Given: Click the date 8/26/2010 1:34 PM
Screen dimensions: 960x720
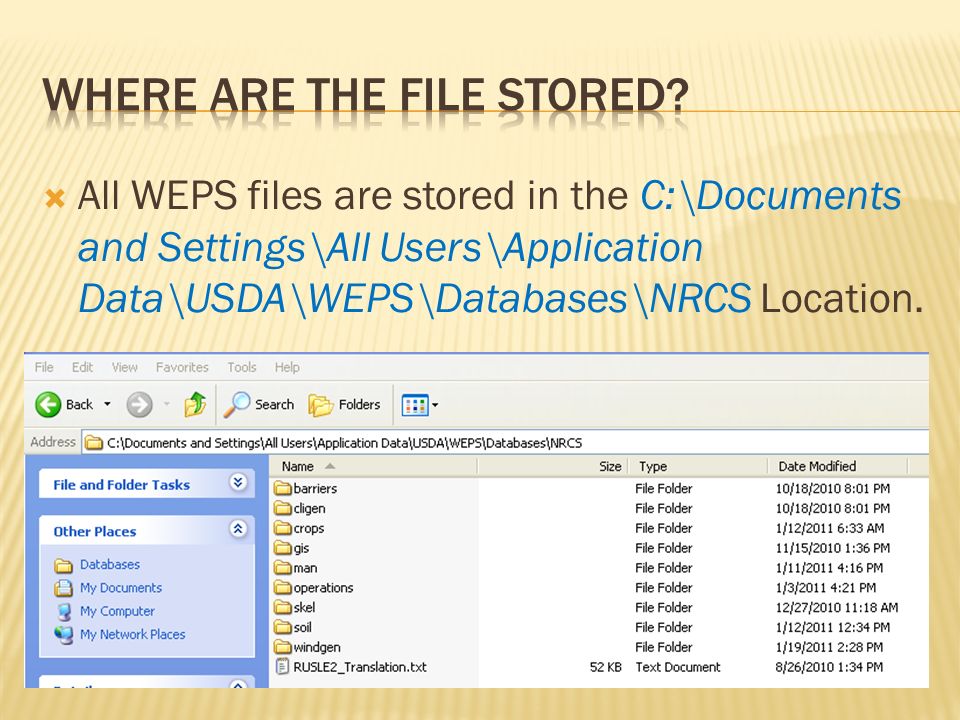Looking at the screenshot, I should pyautogui.click(x=829, y=667).
